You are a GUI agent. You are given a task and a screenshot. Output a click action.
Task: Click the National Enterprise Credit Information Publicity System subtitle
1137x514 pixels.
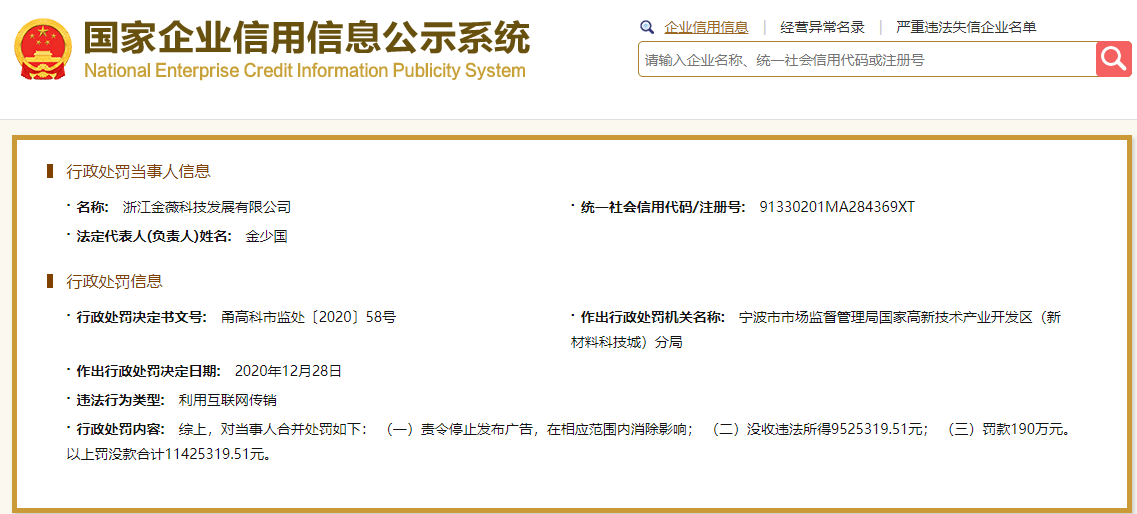point(305,71)
